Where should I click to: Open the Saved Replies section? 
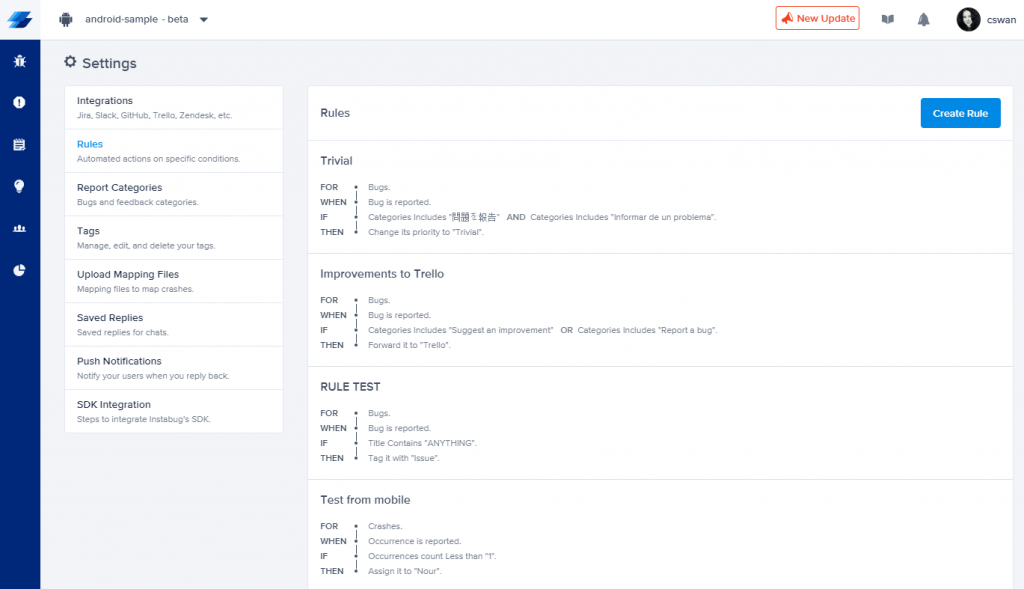click(x=174, y=325)
